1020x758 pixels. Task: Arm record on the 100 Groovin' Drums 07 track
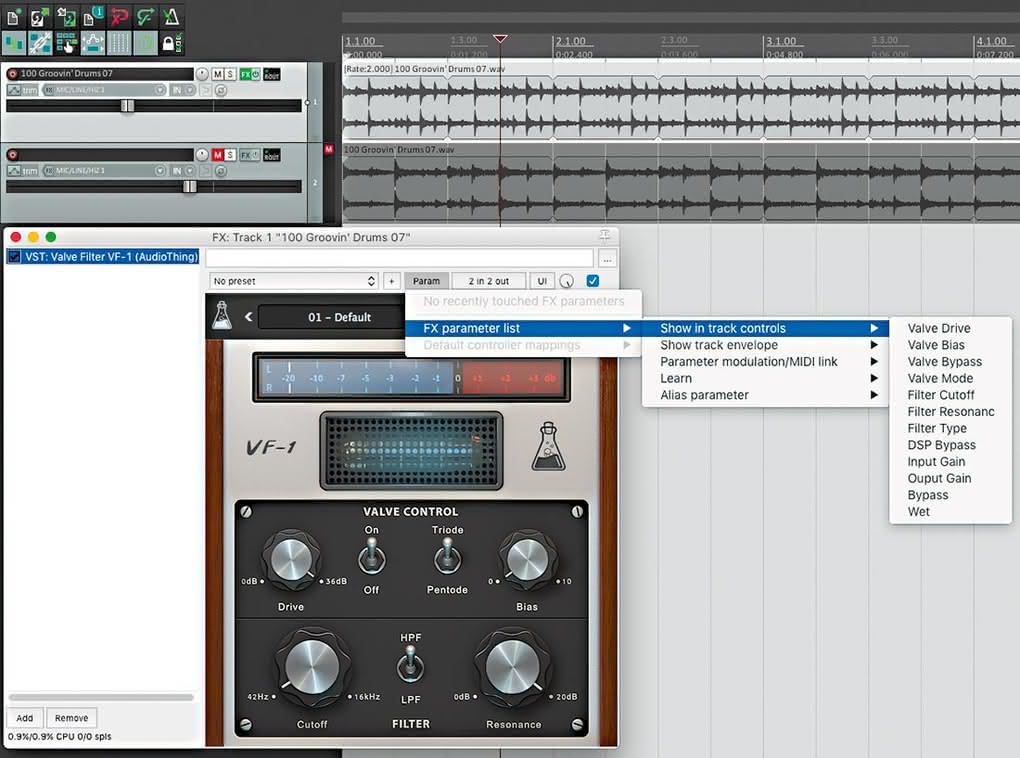point(12,74)
